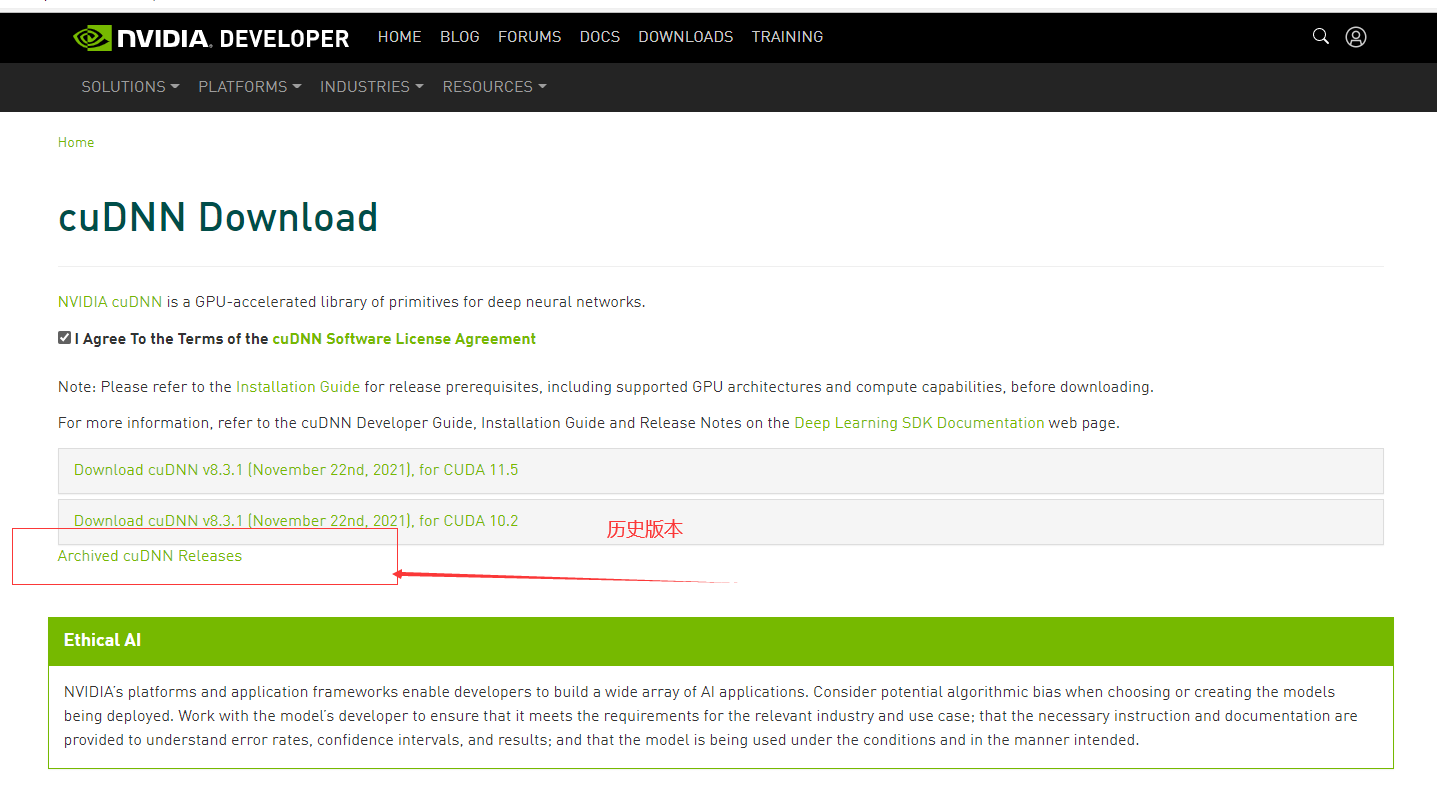Viewport: 1437px width, 799px height.
Task: Click the Ethical AI section header
Action: tap(720, 641)
